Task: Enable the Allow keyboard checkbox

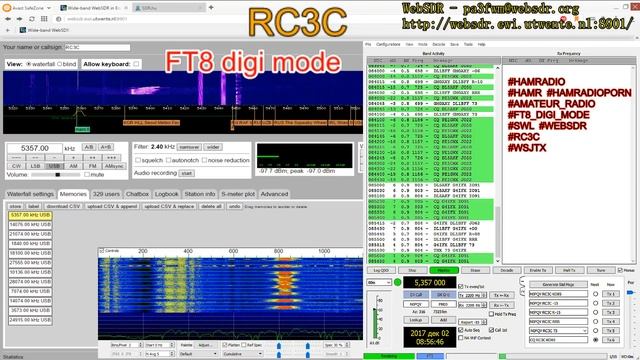Action: (x=136, y=64)
